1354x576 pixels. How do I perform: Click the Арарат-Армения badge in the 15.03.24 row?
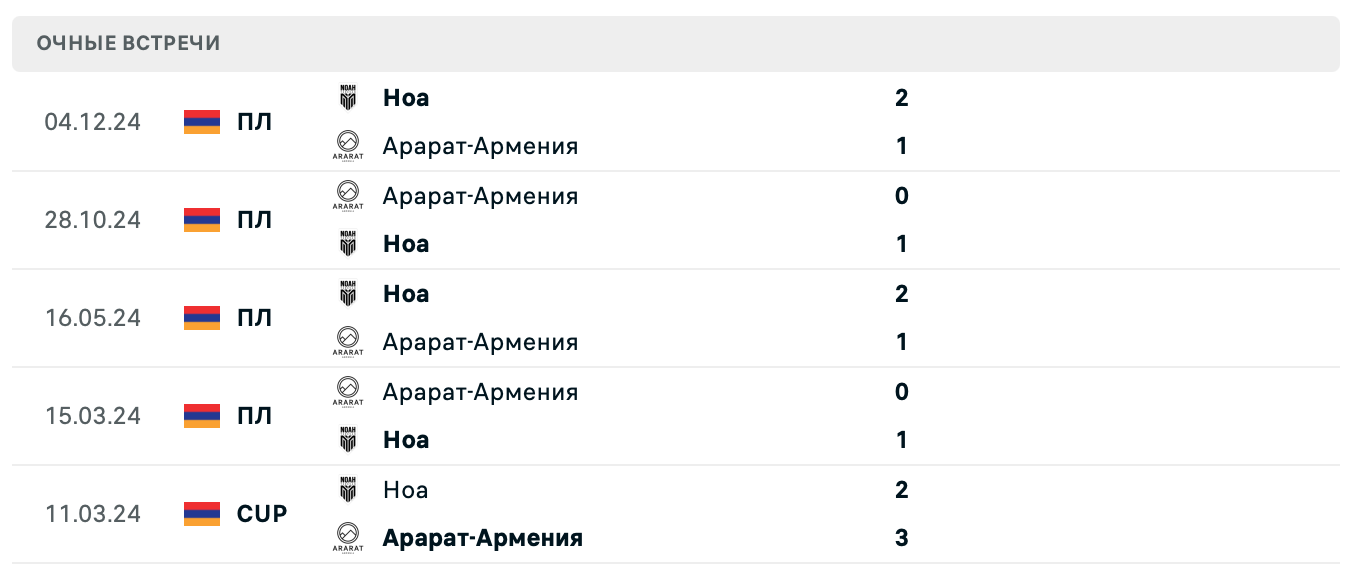tap(347, 391)
